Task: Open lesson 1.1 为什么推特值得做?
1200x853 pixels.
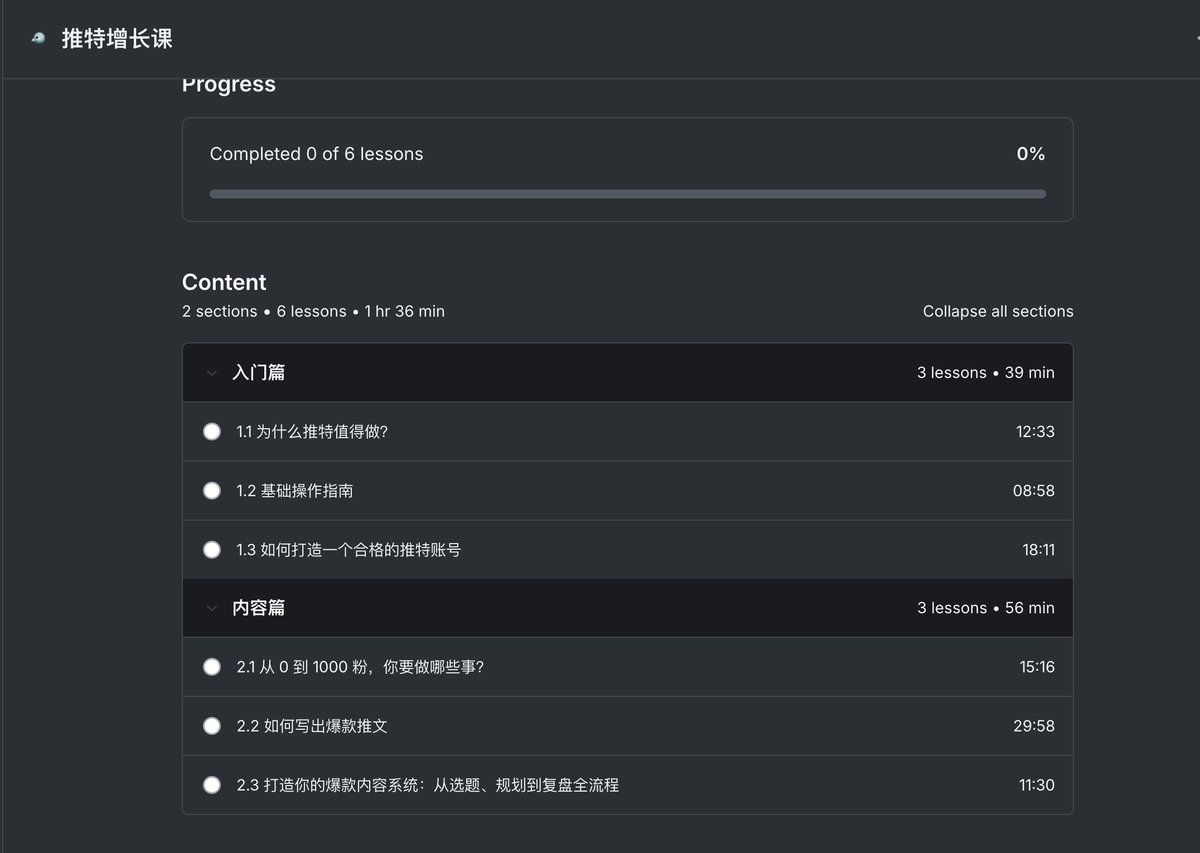Action: 311,432
